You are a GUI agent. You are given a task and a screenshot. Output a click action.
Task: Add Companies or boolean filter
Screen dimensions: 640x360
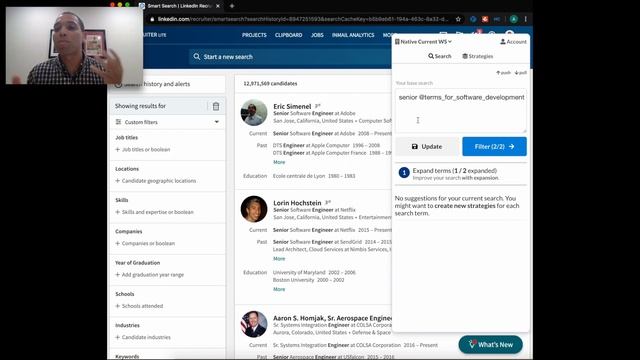(x=145, y=243)
